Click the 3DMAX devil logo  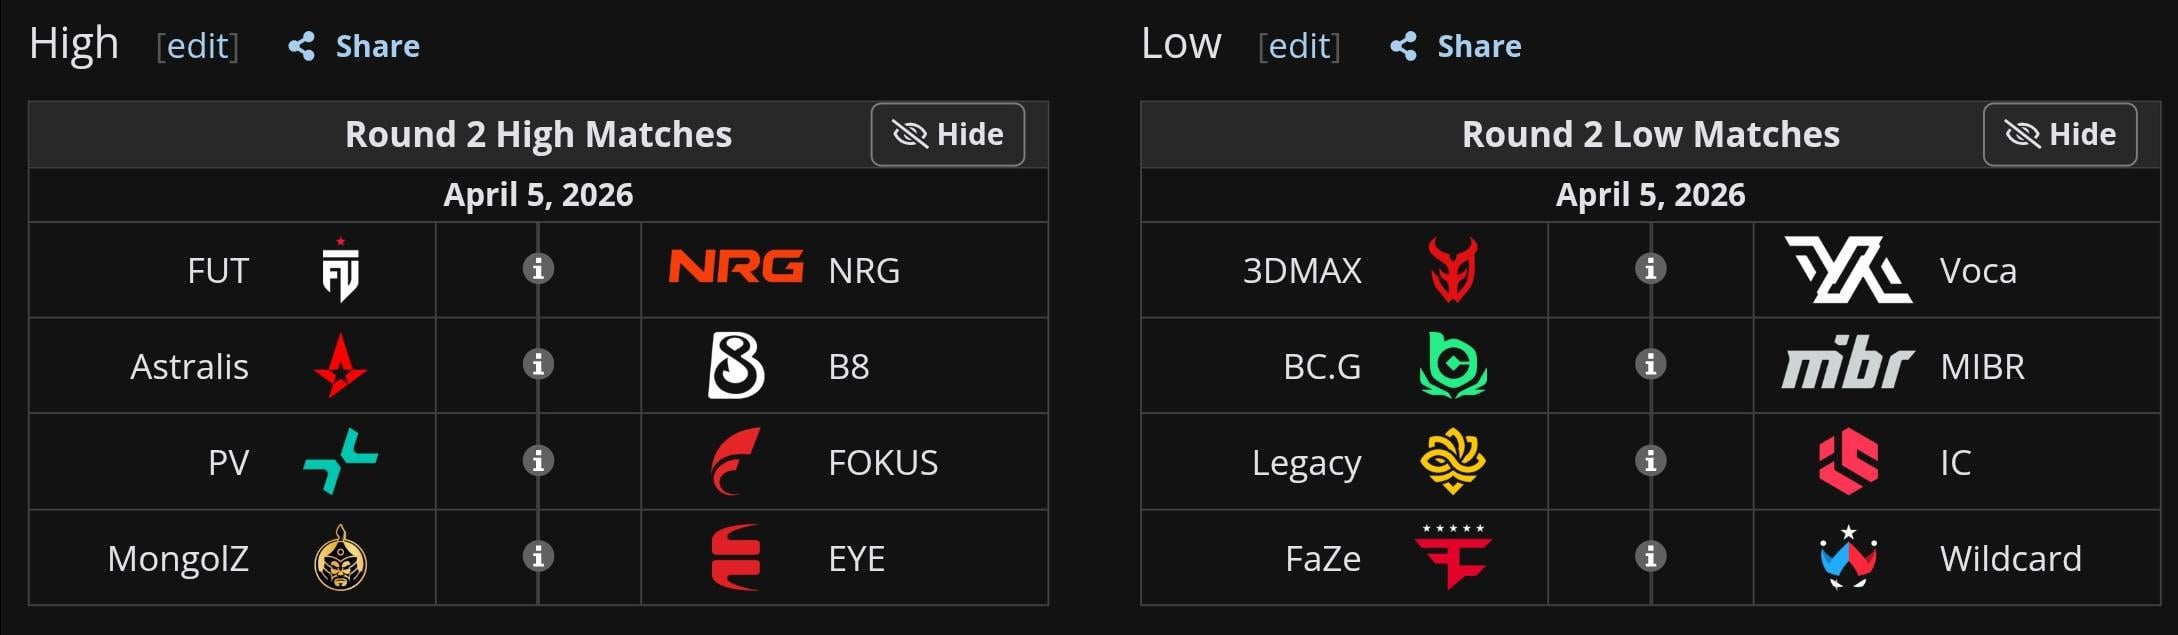click(1452, 270)
